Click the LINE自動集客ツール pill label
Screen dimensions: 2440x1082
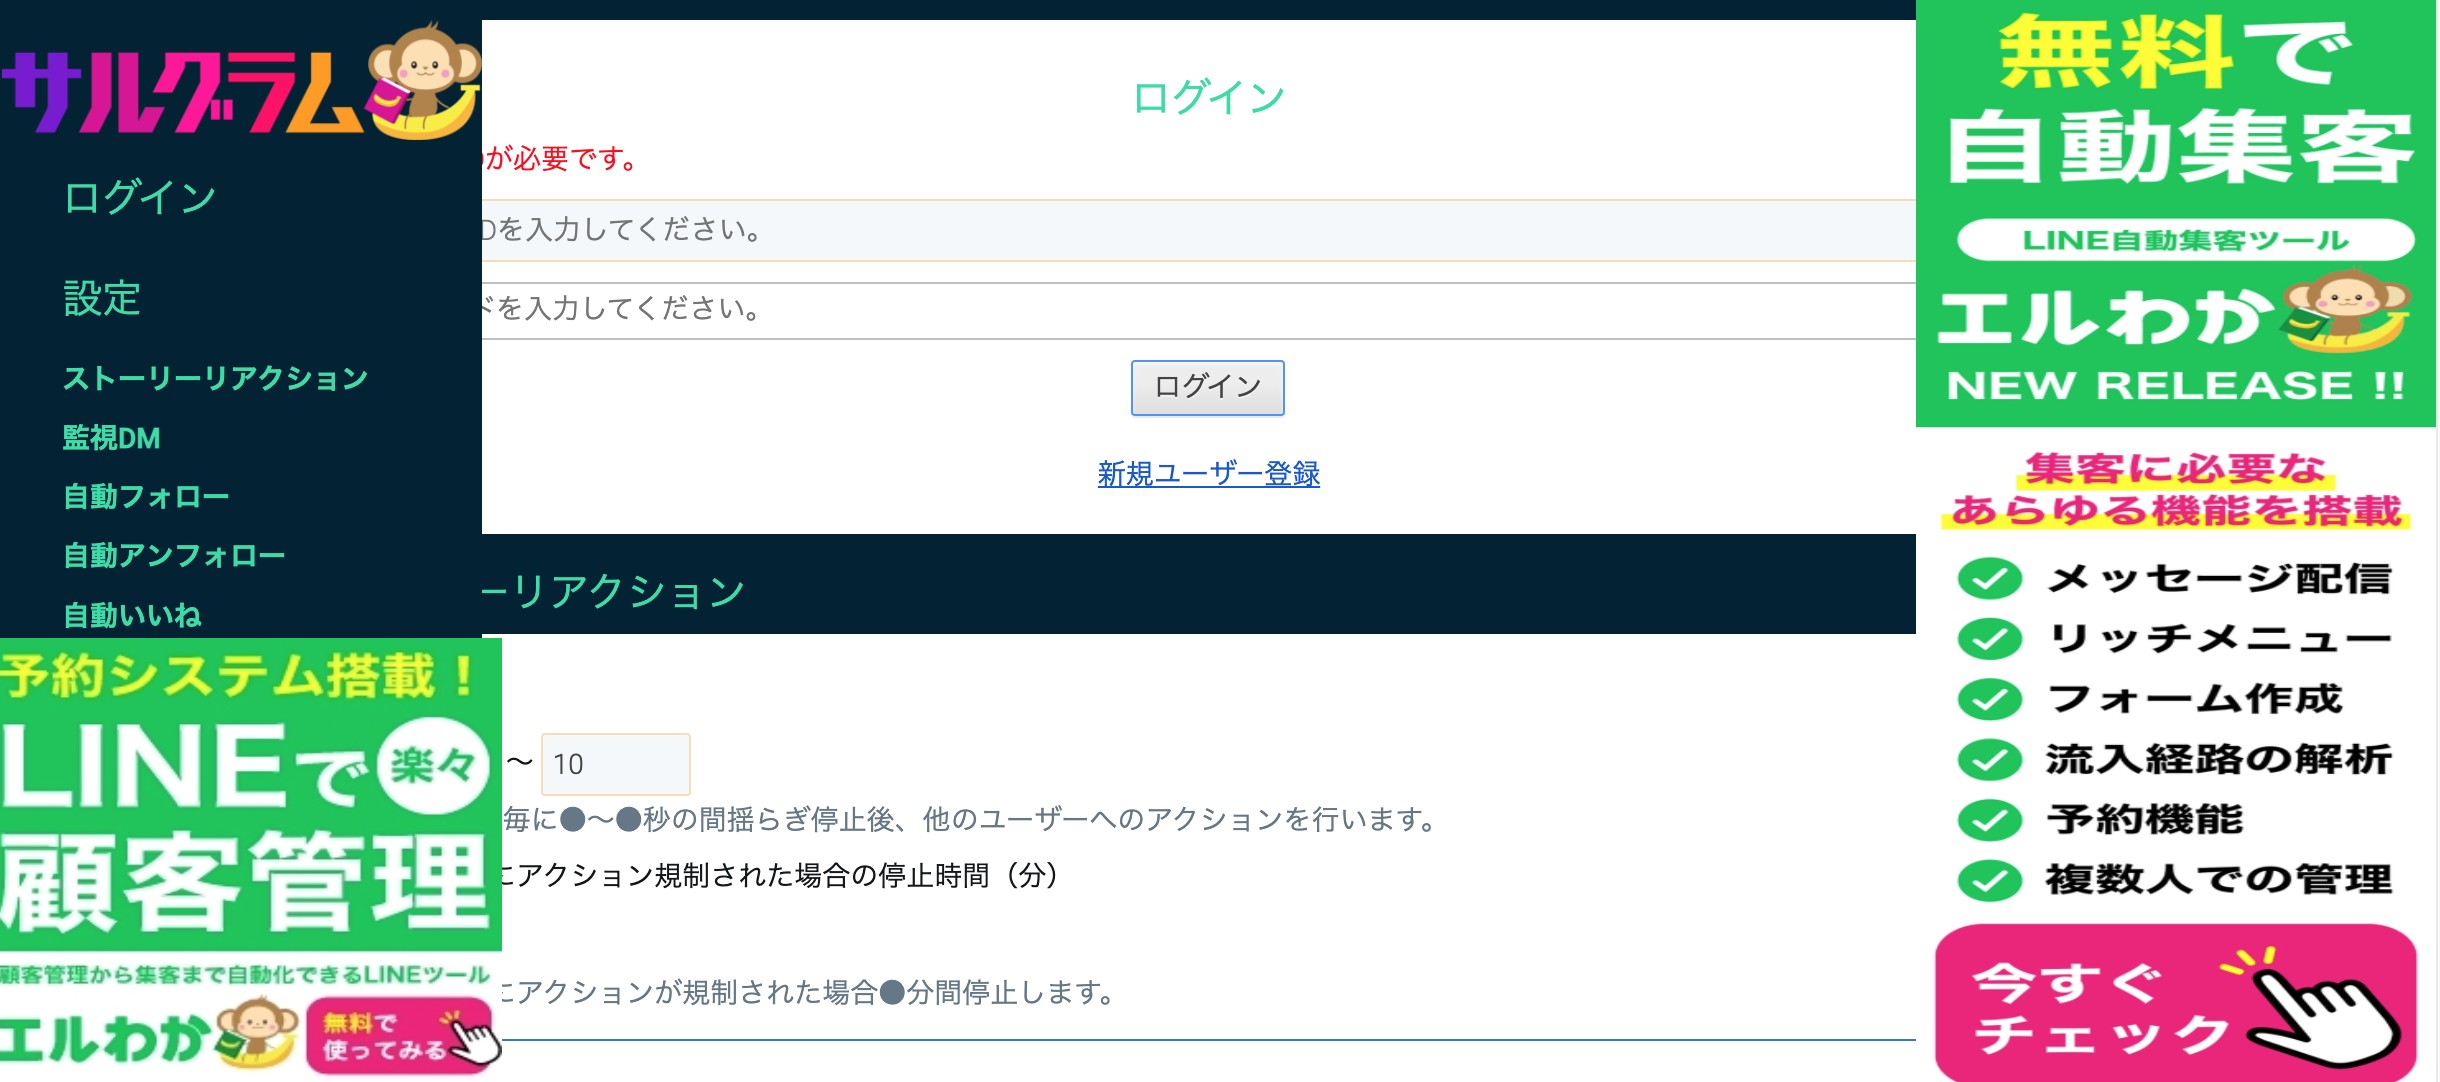point(2185,240)
